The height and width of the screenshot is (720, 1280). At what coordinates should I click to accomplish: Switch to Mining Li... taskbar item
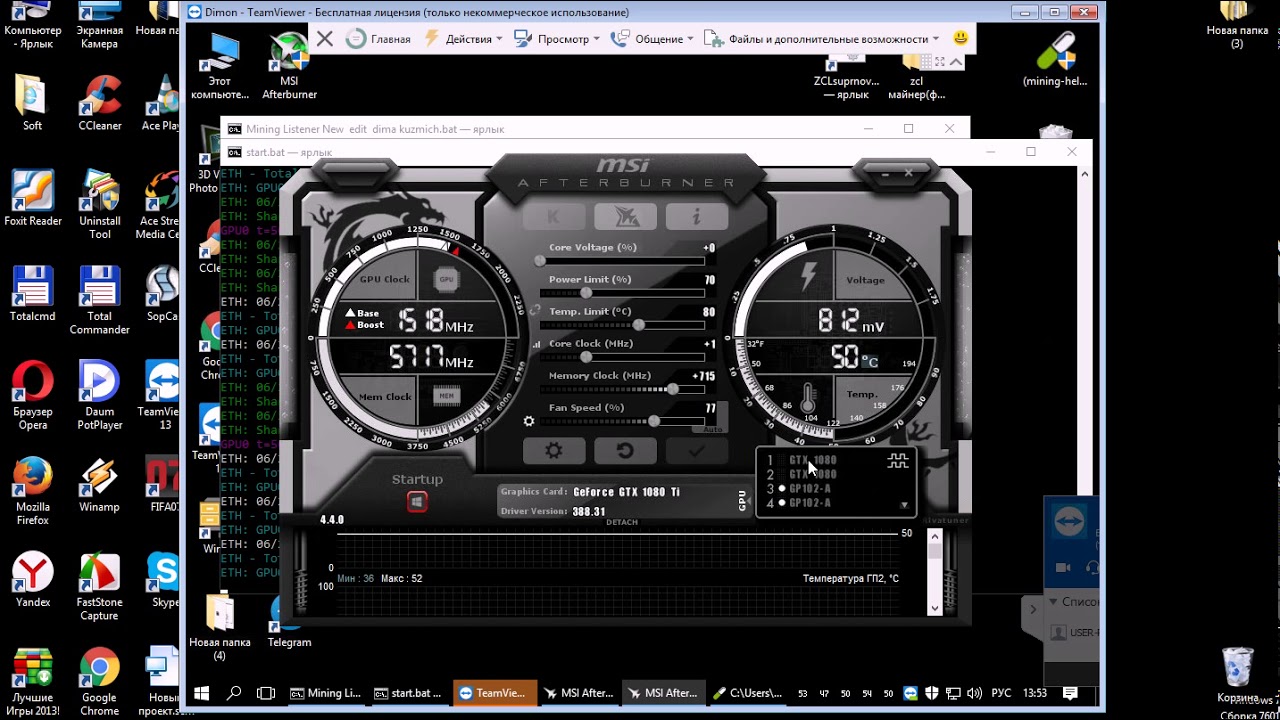pyautogui.click(x=325, y=693)
